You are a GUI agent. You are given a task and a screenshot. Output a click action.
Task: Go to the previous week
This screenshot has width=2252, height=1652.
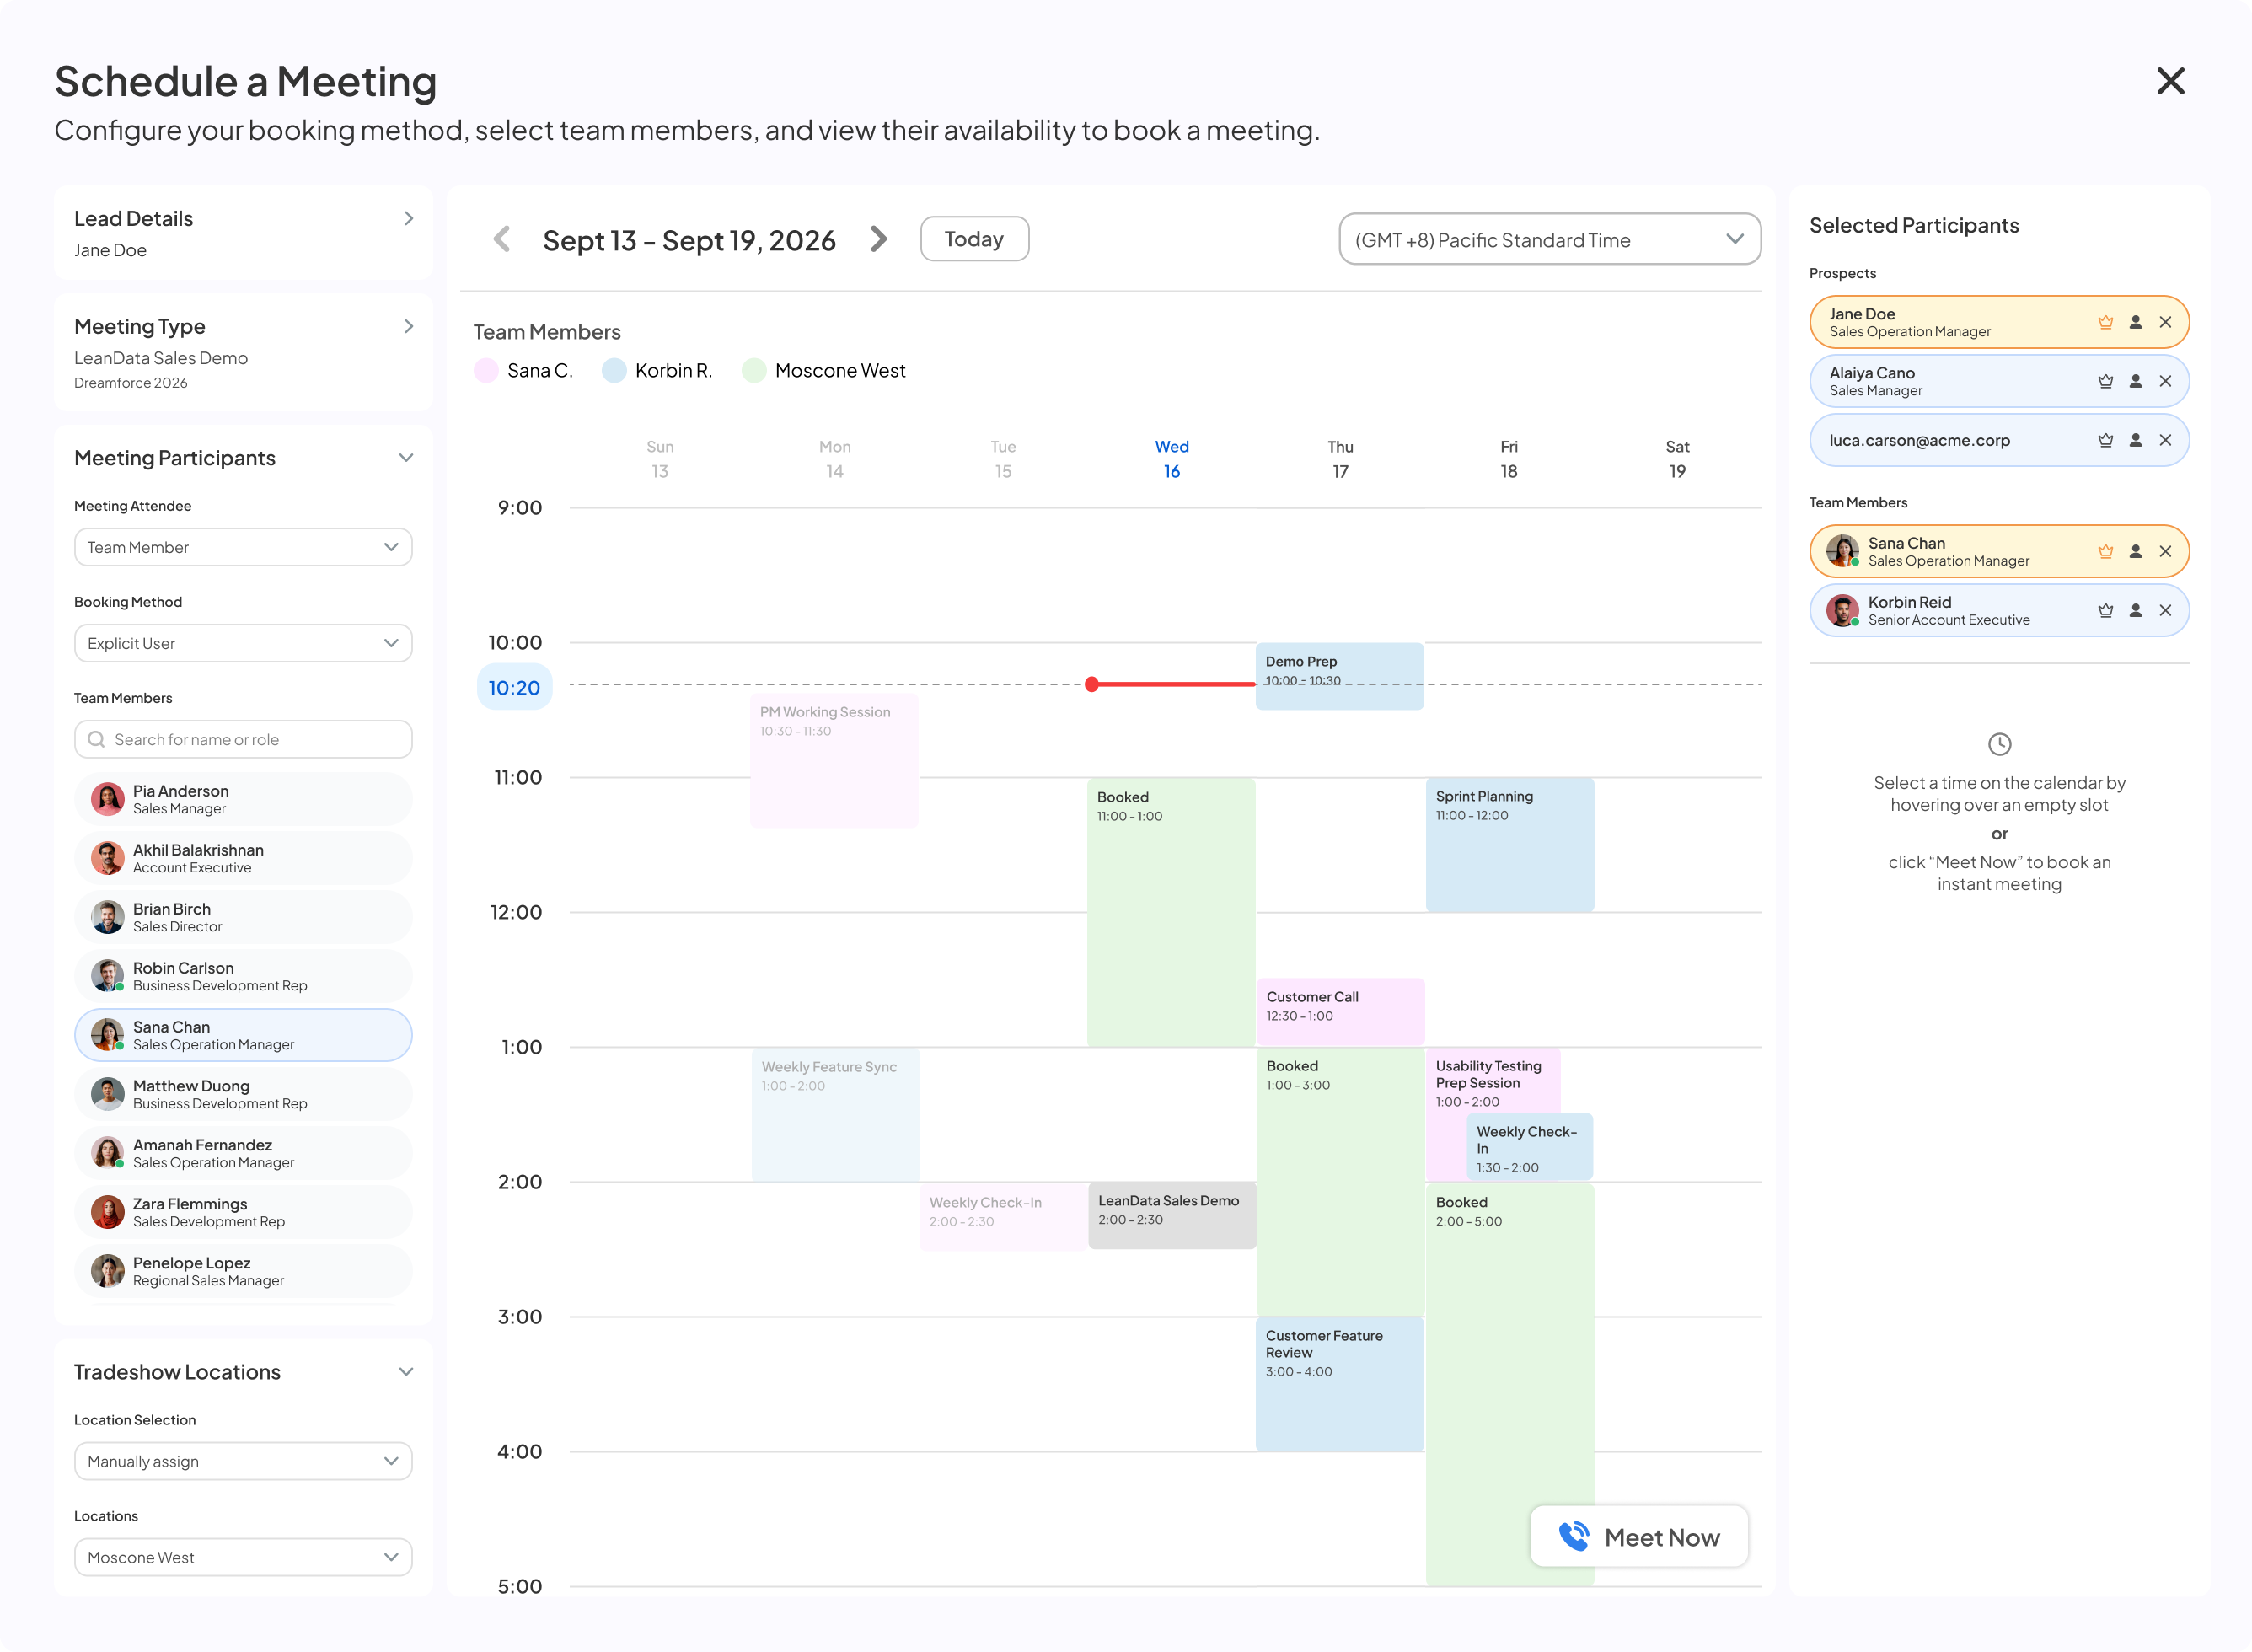coord(502,239)
